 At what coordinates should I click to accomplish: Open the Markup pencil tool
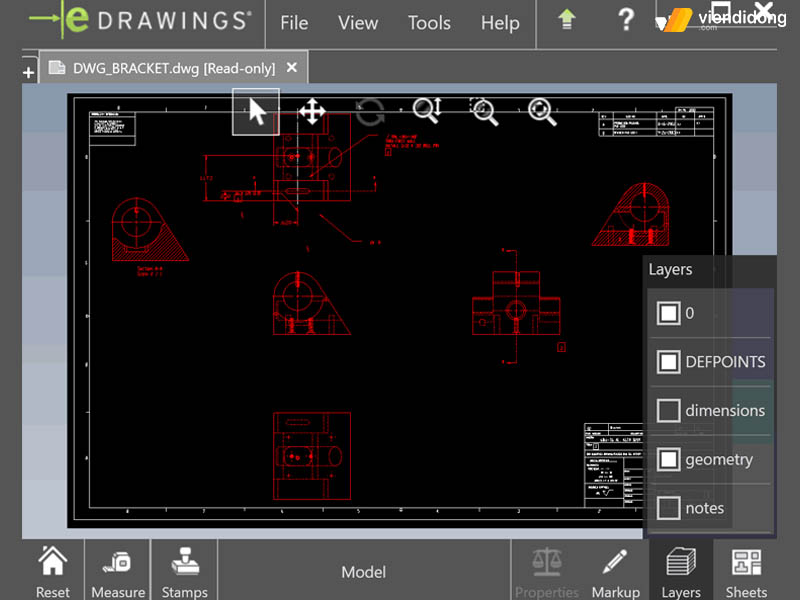615,572
